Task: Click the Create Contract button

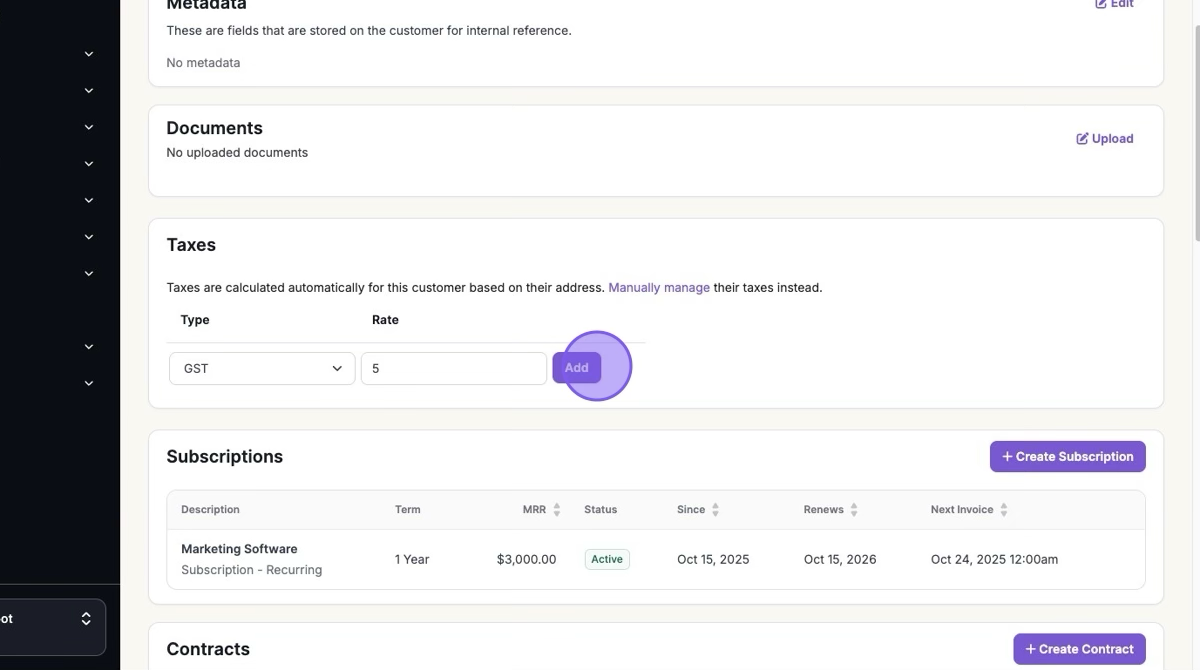Action: [x=1079, y=649]
